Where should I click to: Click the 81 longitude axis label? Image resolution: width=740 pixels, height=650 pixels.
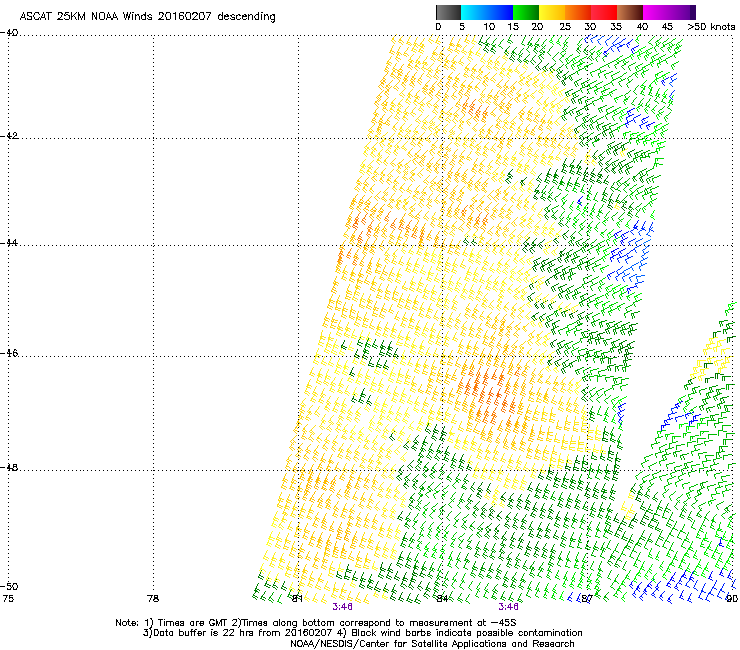pyautogui.click(x=297, y=599)
